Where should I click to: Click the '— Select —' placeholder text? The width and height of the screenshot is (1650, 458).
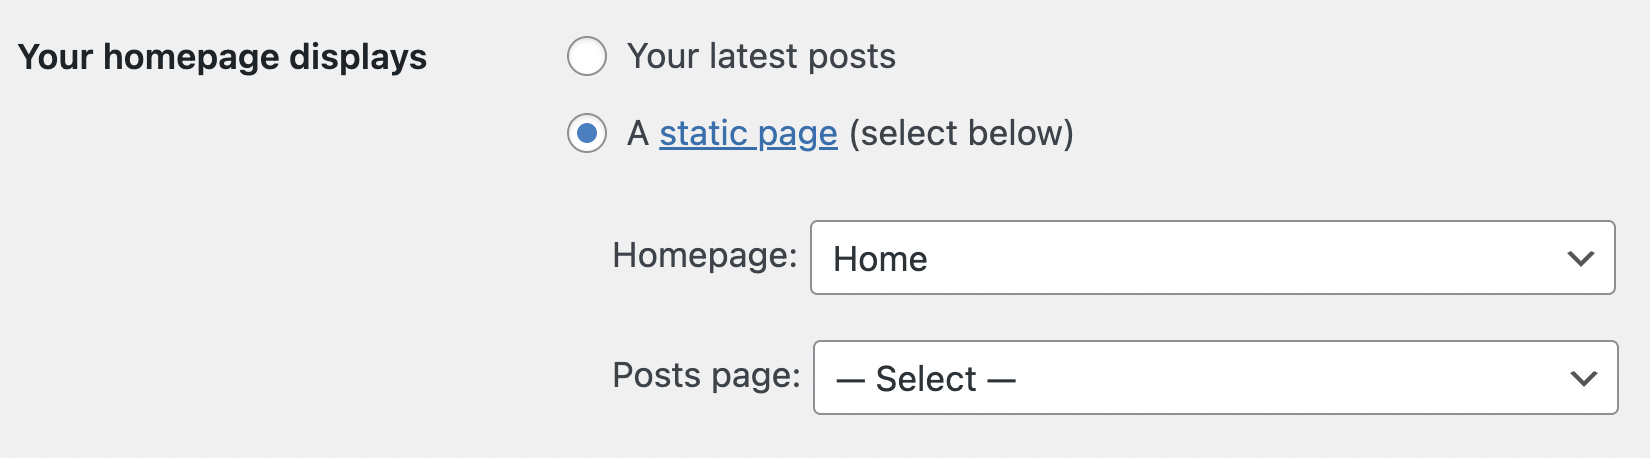pos(926,379)
